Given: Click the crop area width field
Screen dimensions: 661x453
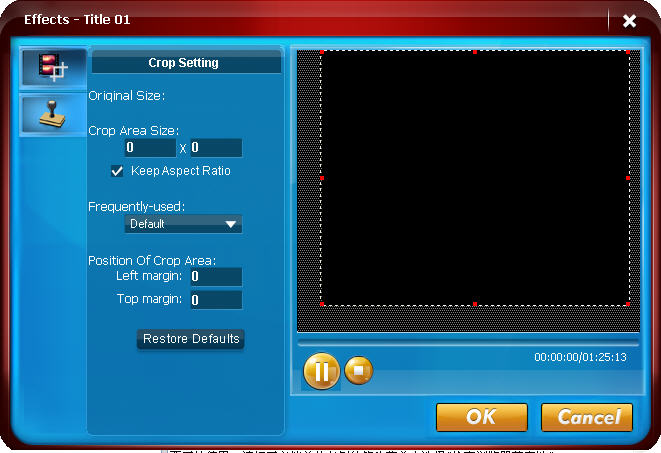Looking at the screenshot, I should click(x=149, y=148).
